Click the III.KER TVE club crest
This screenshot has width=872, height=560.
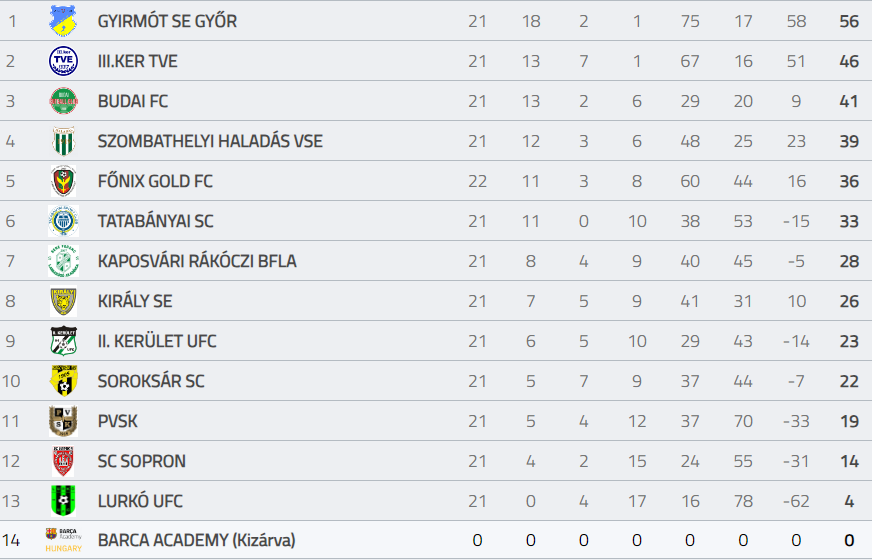coord(63,61)
